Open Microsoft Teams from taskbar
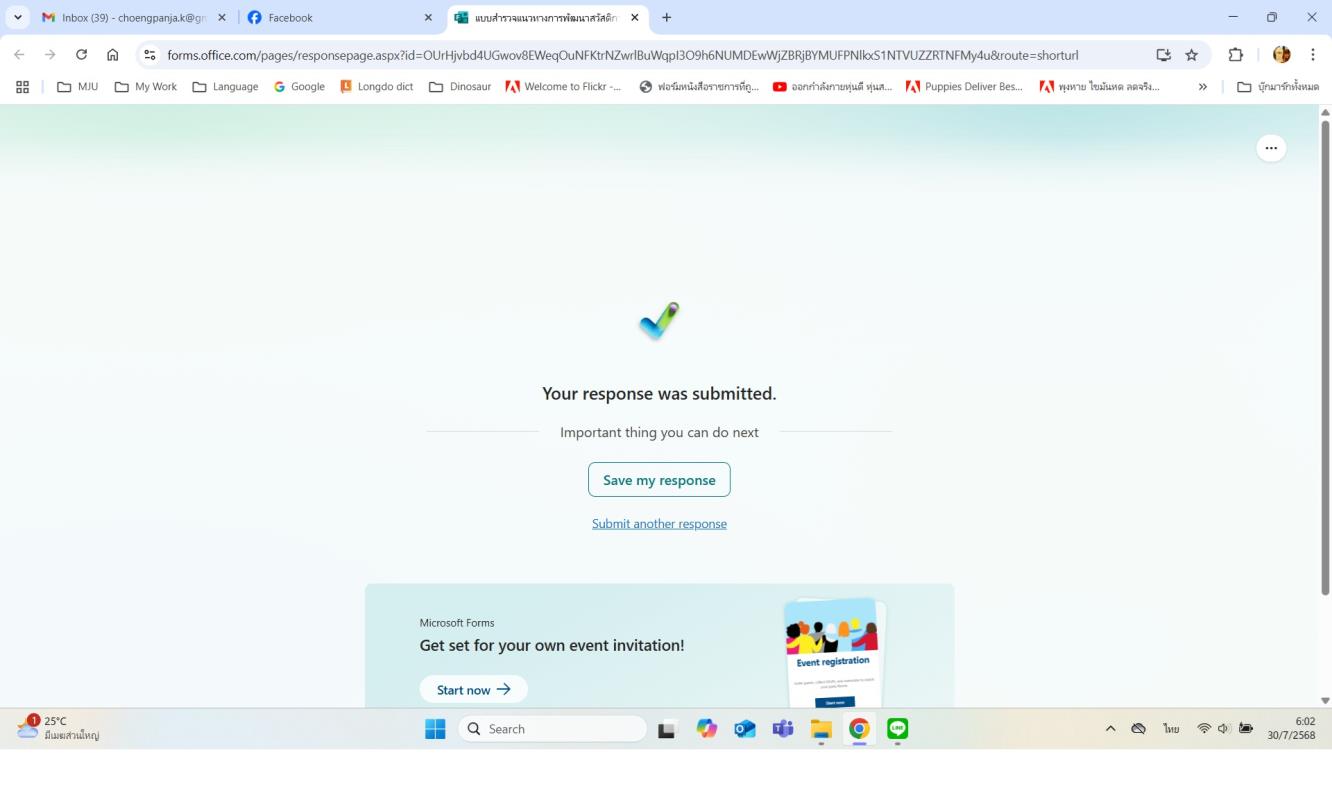Image resolution: width=1332 pixels, height=800 pixels. pos(782,729)
